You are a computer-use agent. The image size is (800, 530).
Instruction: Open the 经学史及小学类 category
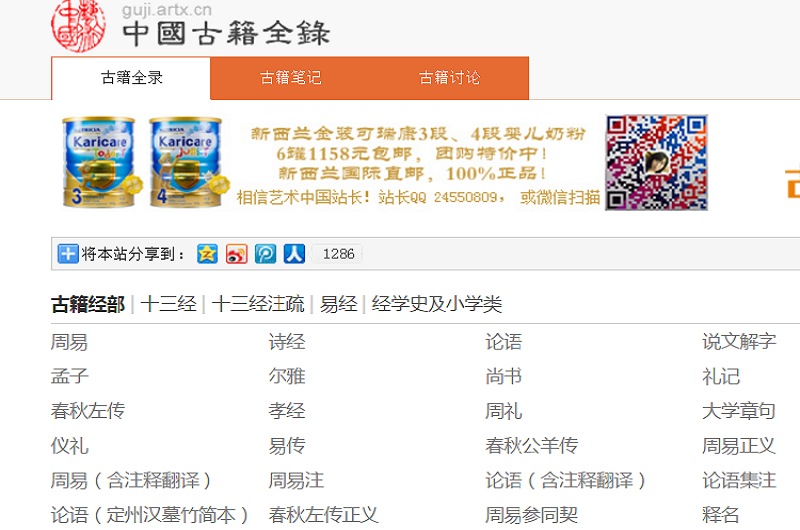[x=436, y=305]
